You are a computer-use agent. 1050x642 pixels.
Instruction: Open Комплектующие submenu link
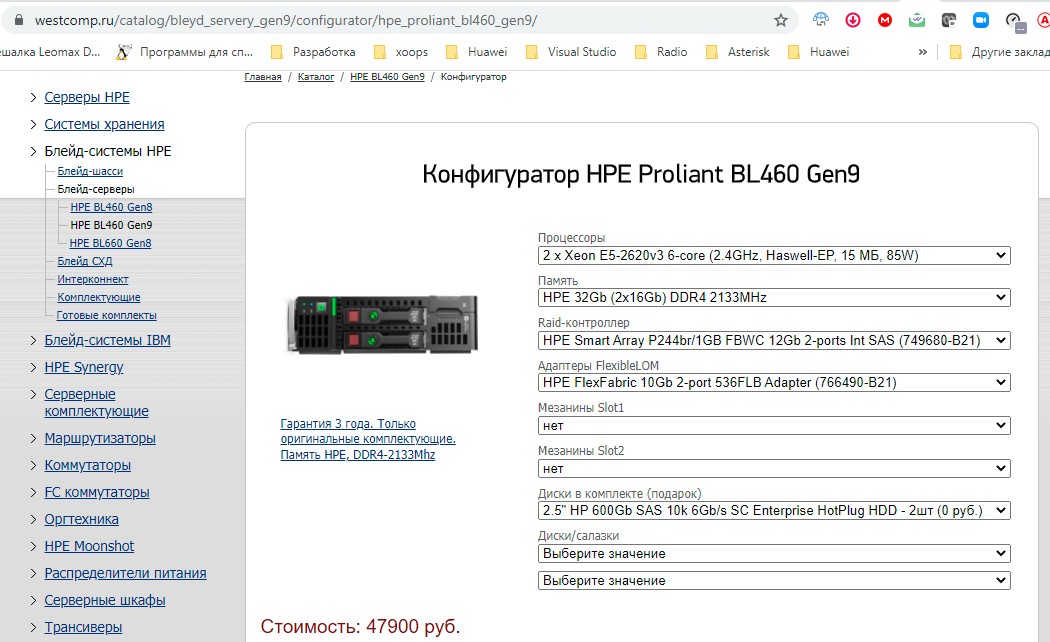click(x=98, y=298)
